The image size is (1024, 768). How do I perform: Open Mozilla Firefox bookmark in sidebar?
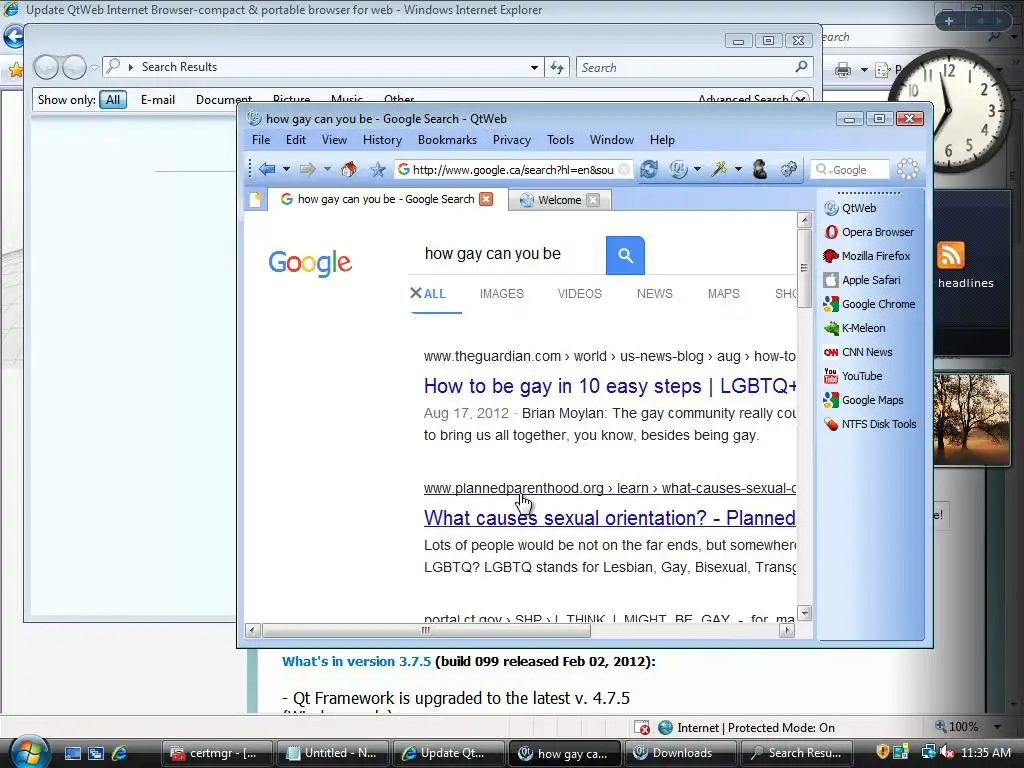867,256
